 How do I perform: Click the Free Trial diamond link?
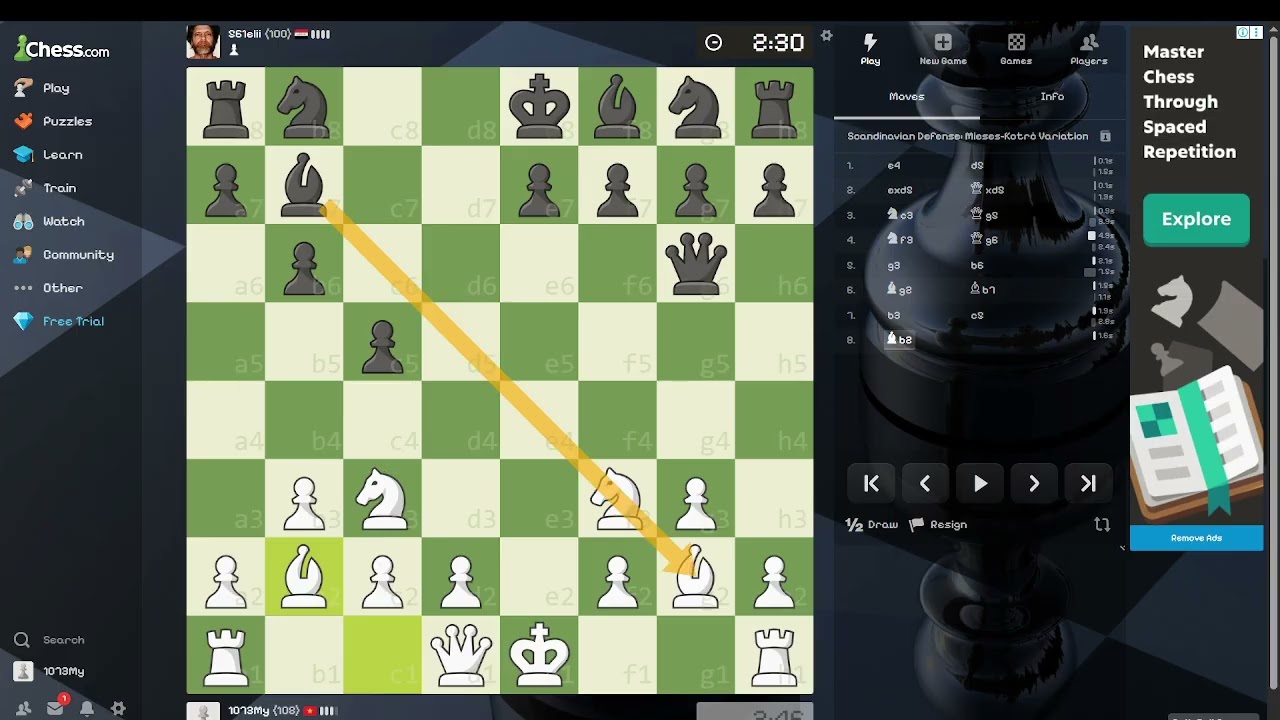point(60,321)
